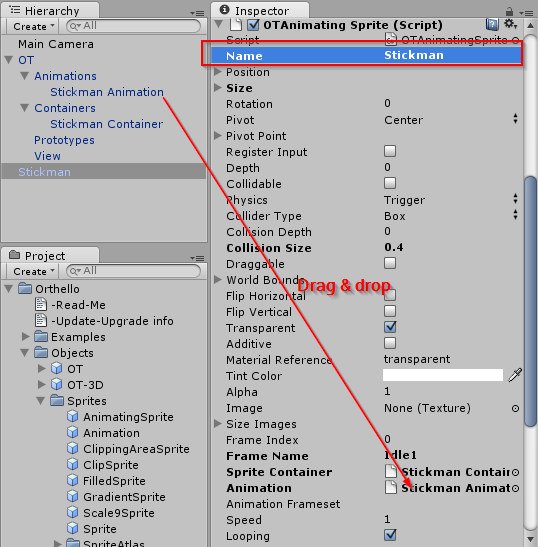Toggle the Inspector lock icon
Viewport: 538px width, 547px height.
tap(509, 12)
